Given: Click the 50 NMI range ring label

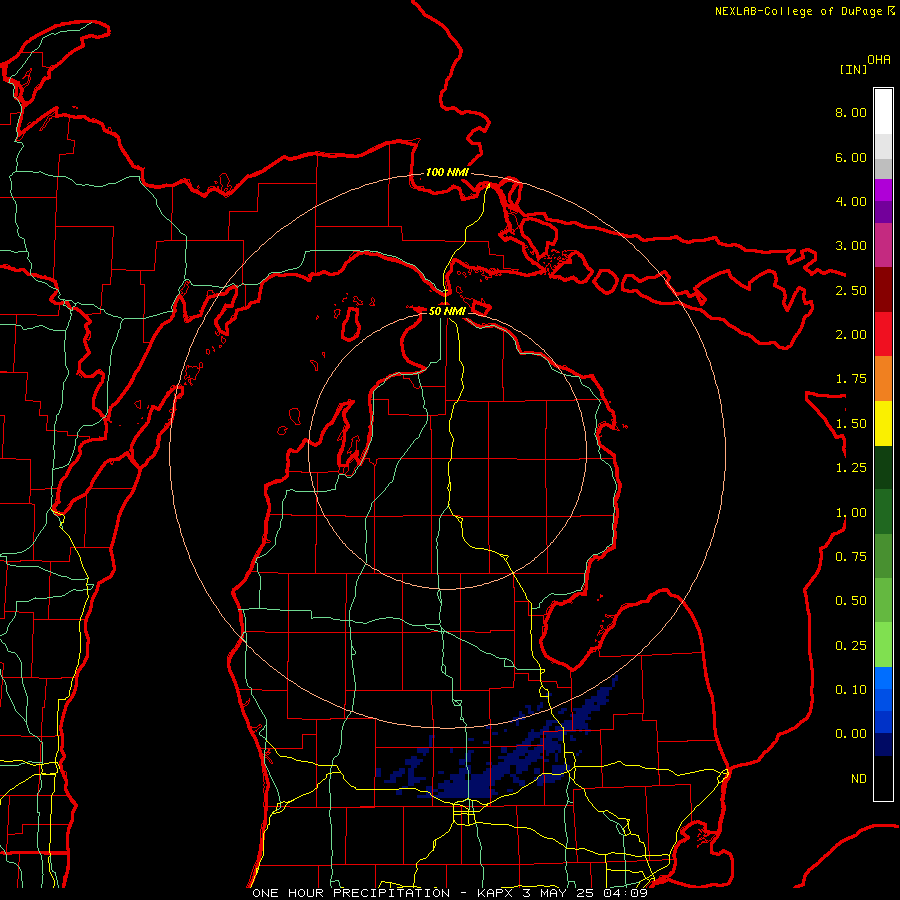Looking at the screenshot, I should click(447, 311).
